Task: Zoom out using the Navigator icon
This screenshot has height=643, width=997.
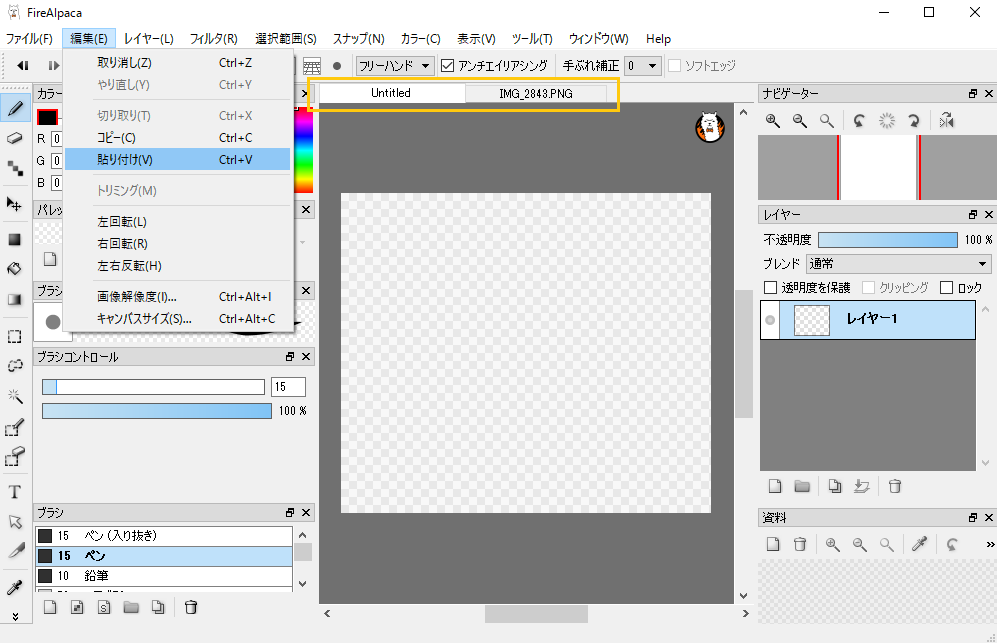Action: pyautogui.click(x=799, y=121)
